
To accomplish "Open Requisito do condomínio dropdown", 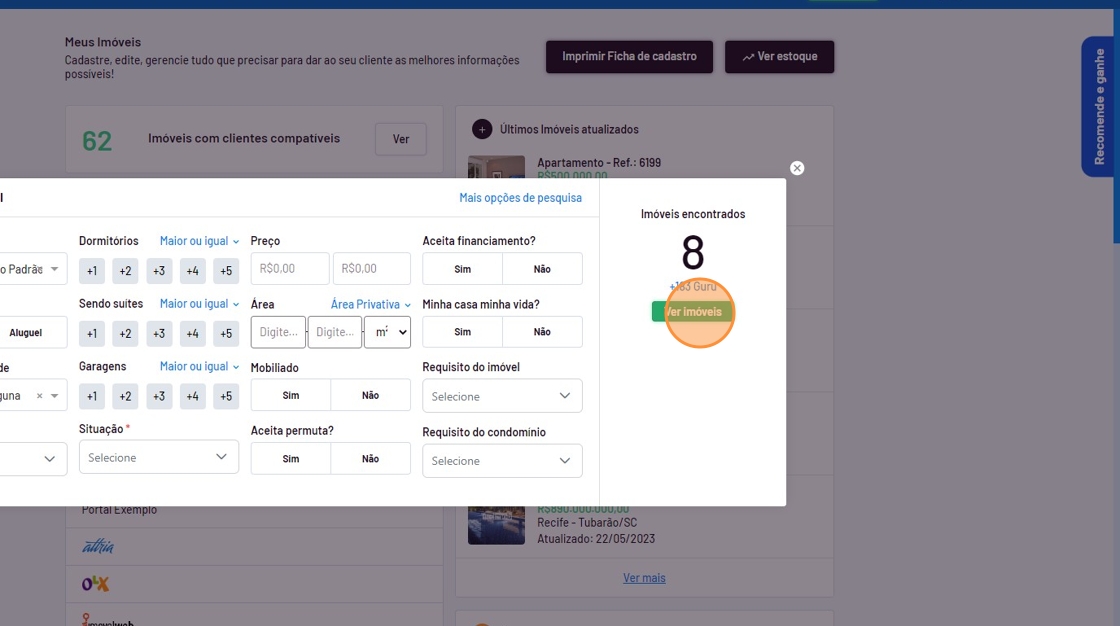I will pos(502,461).
